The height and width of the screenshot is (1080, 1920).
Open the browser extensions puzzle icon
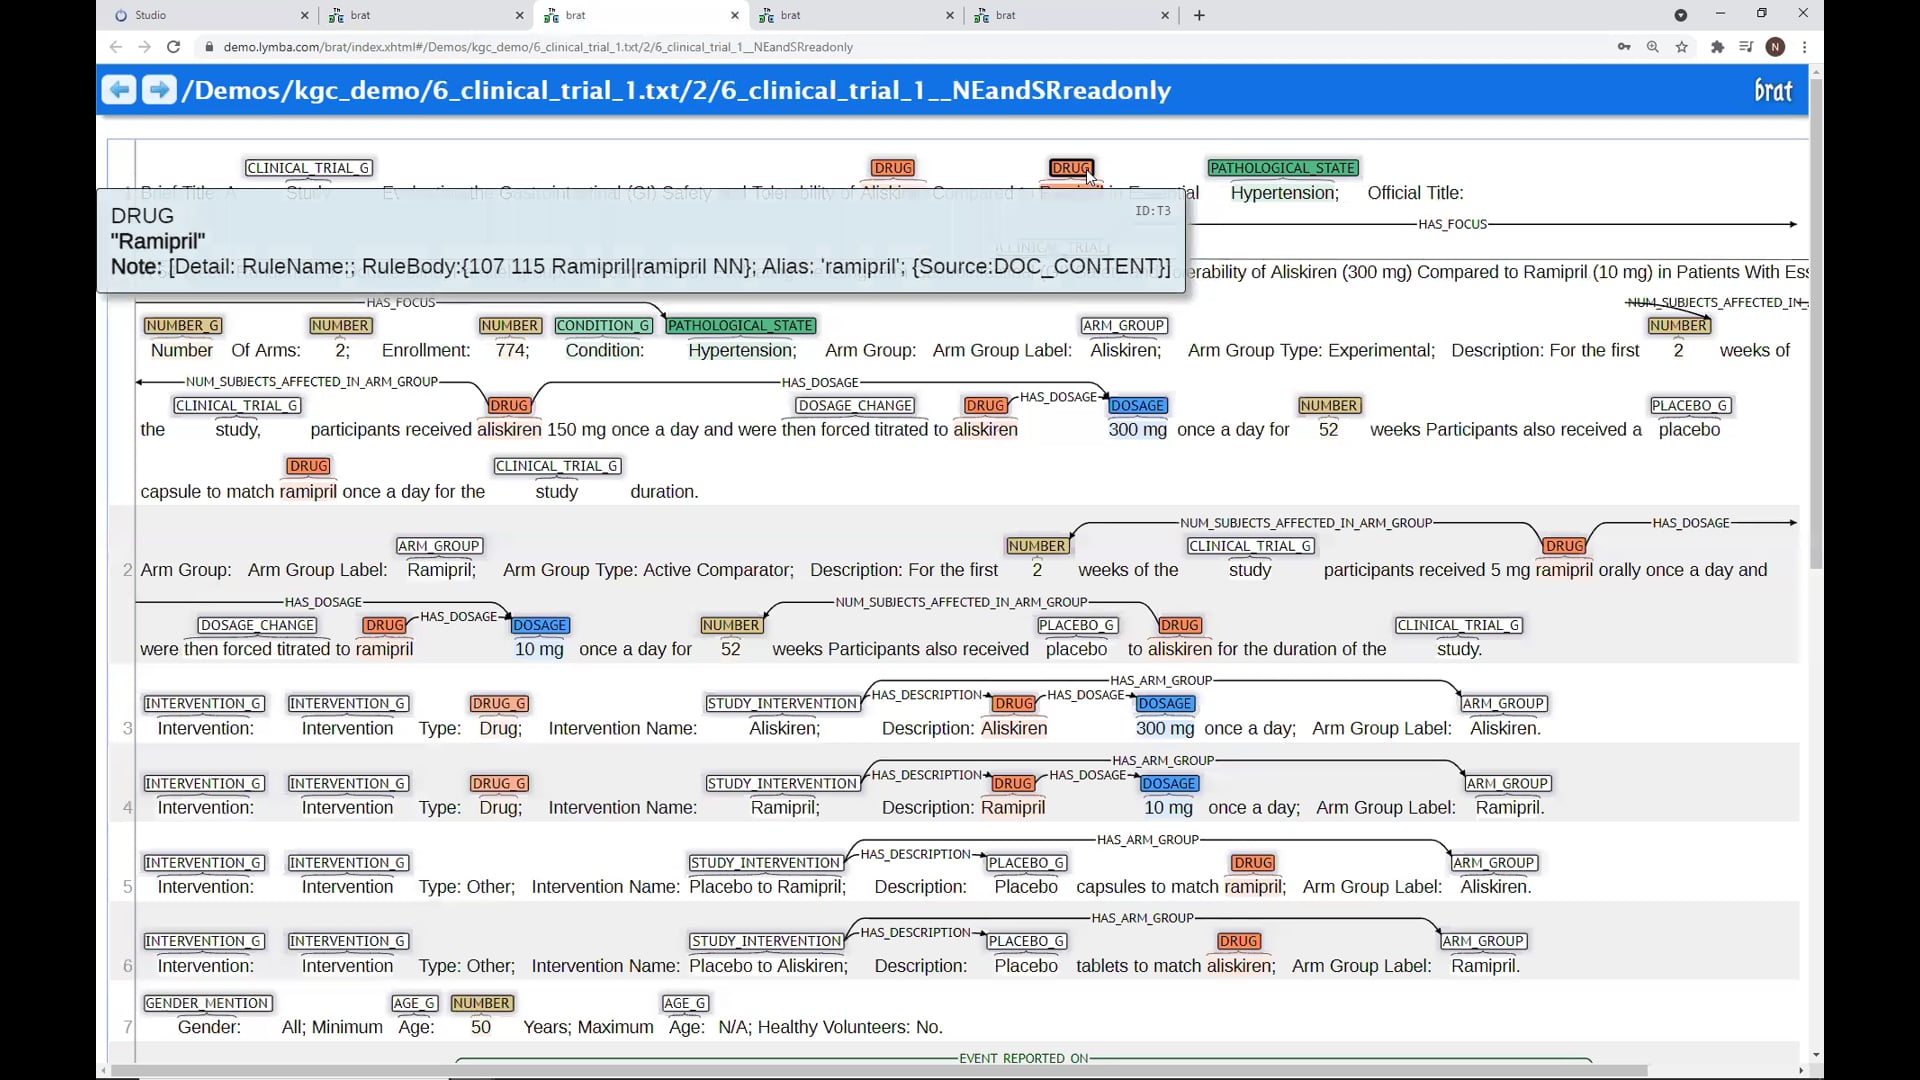1717,47
